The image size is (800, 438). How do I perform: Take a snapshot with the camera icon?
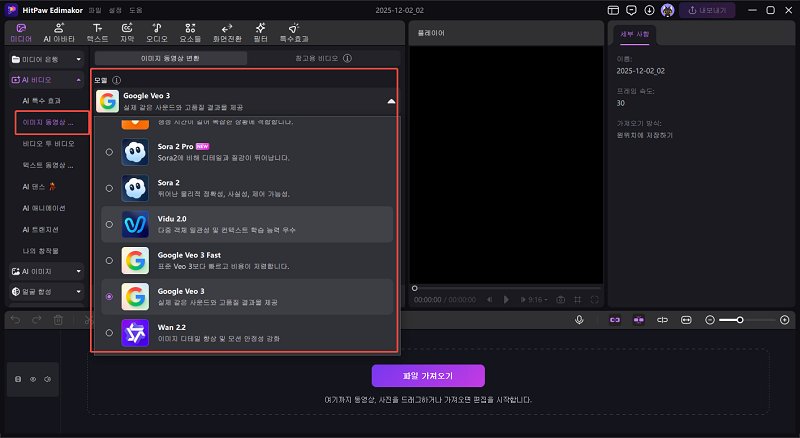point(560,300)
